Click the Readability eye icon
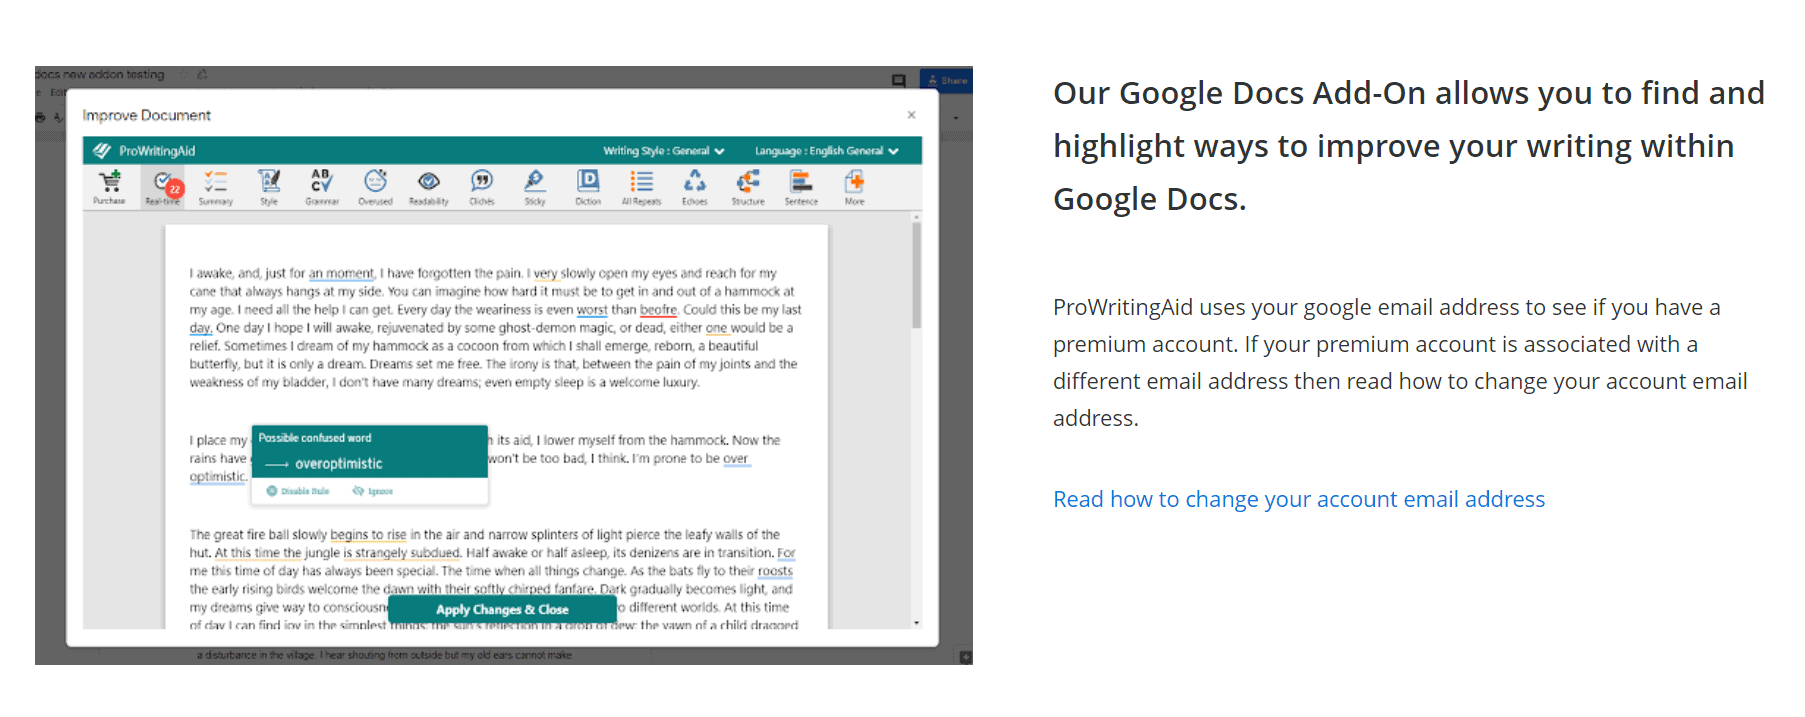This screenshot has width=1805, height=717. click(x=428, y=185)
